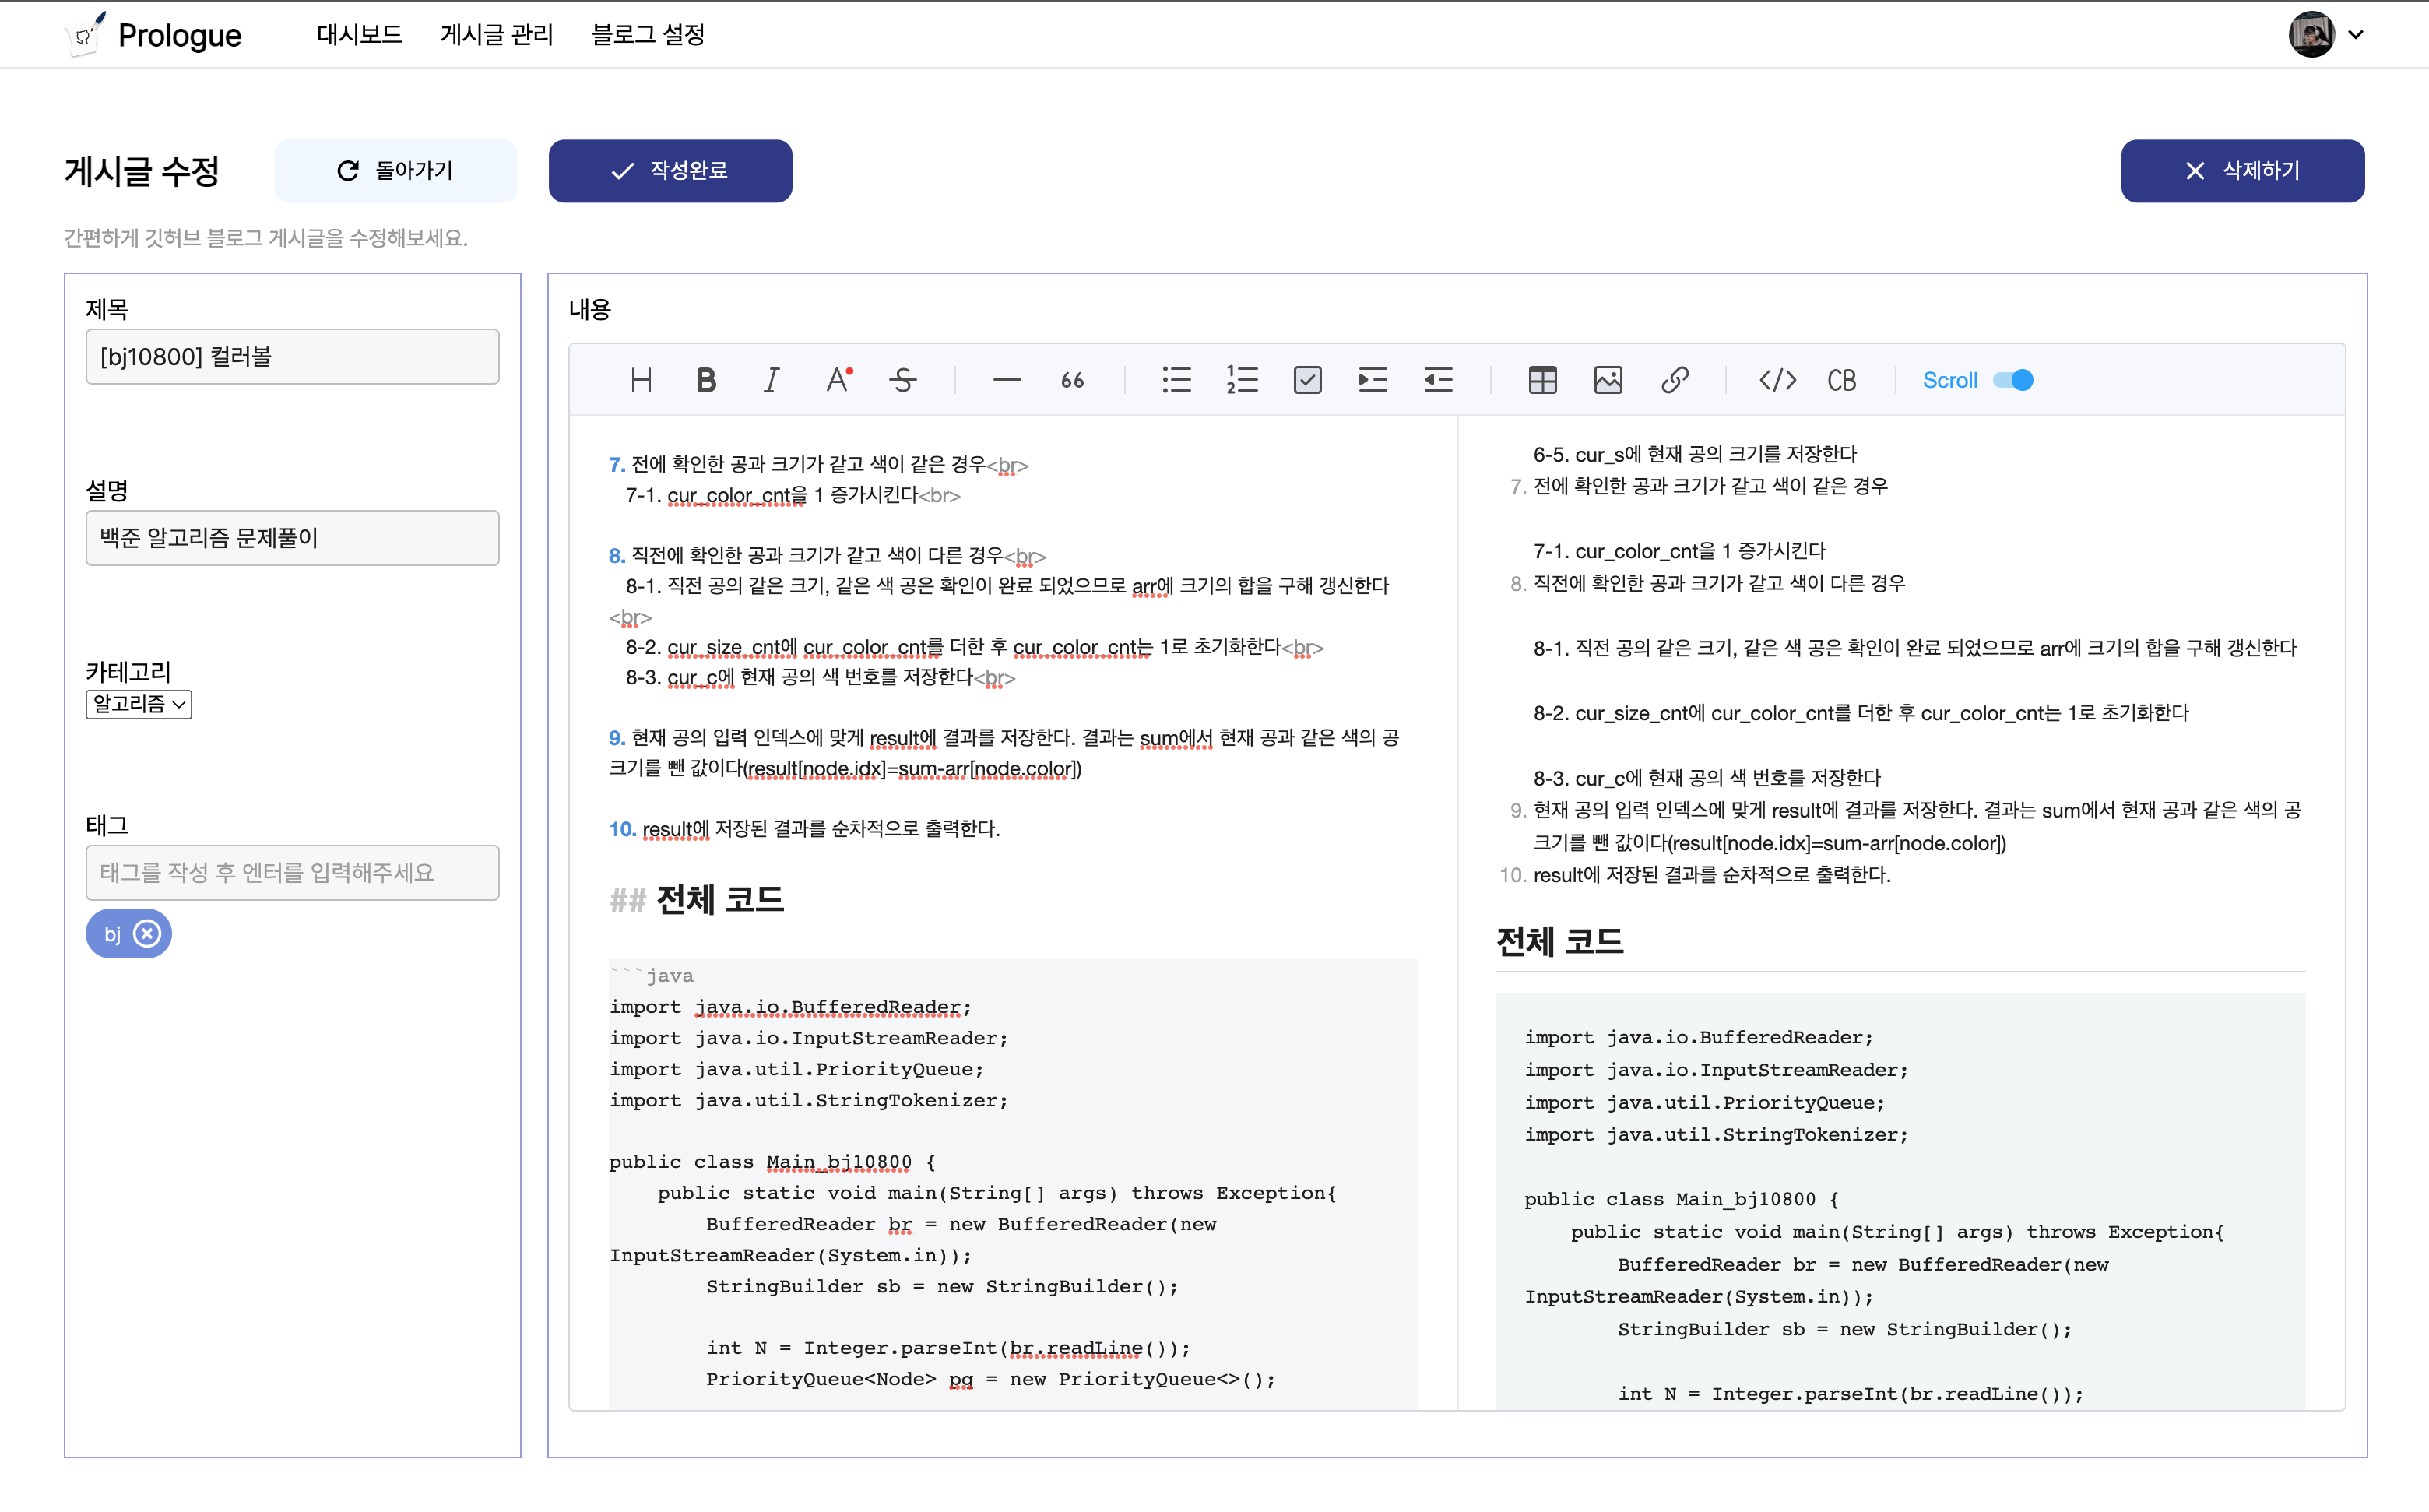Toggle bold formatting in the editor
The height and width of the screenshot is (1512, 2429).
[x=706, y=380]
